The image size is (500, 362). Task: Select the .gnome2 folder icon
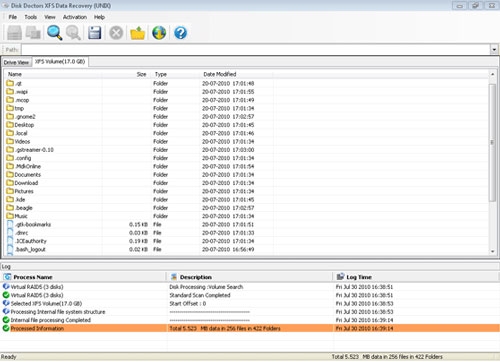[10, 116]
